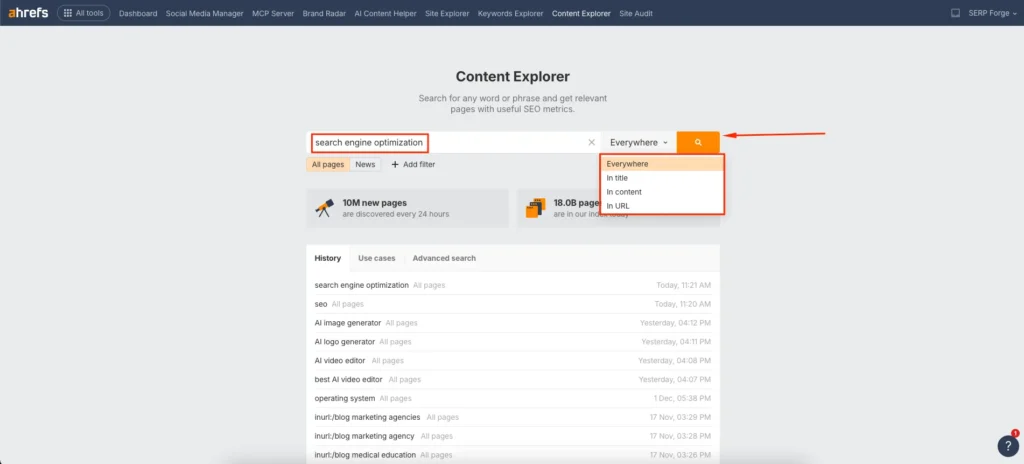Viewport: 1024px width, 464px height.
Task: Open history entry inurl:/blog marketing agencies
Action: coord(368,417)
